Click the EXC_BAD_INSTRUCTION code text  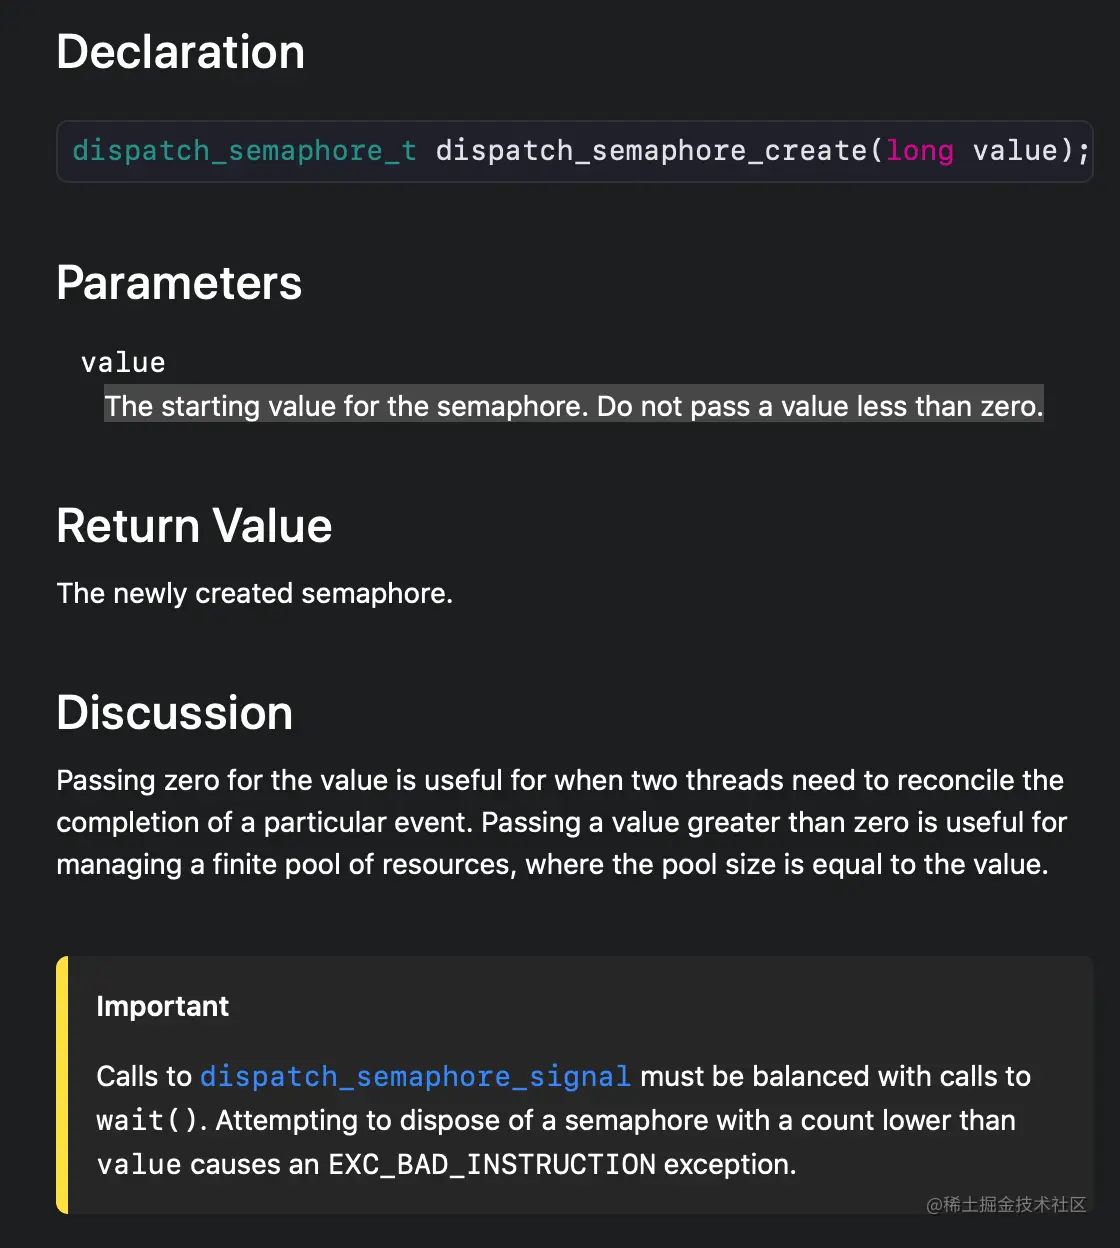click(492, 1164)
